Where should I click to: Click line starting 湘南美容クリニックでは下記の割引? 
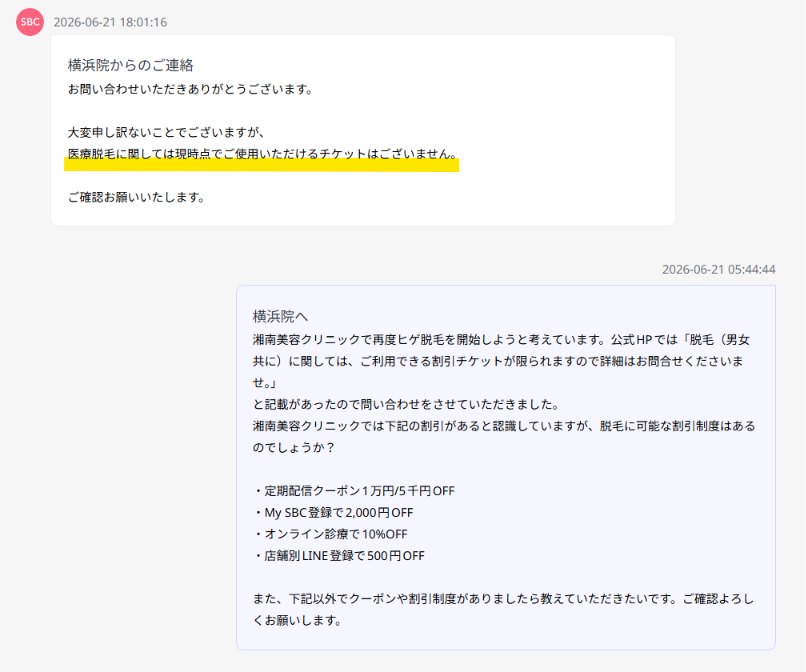coord(504,426)
